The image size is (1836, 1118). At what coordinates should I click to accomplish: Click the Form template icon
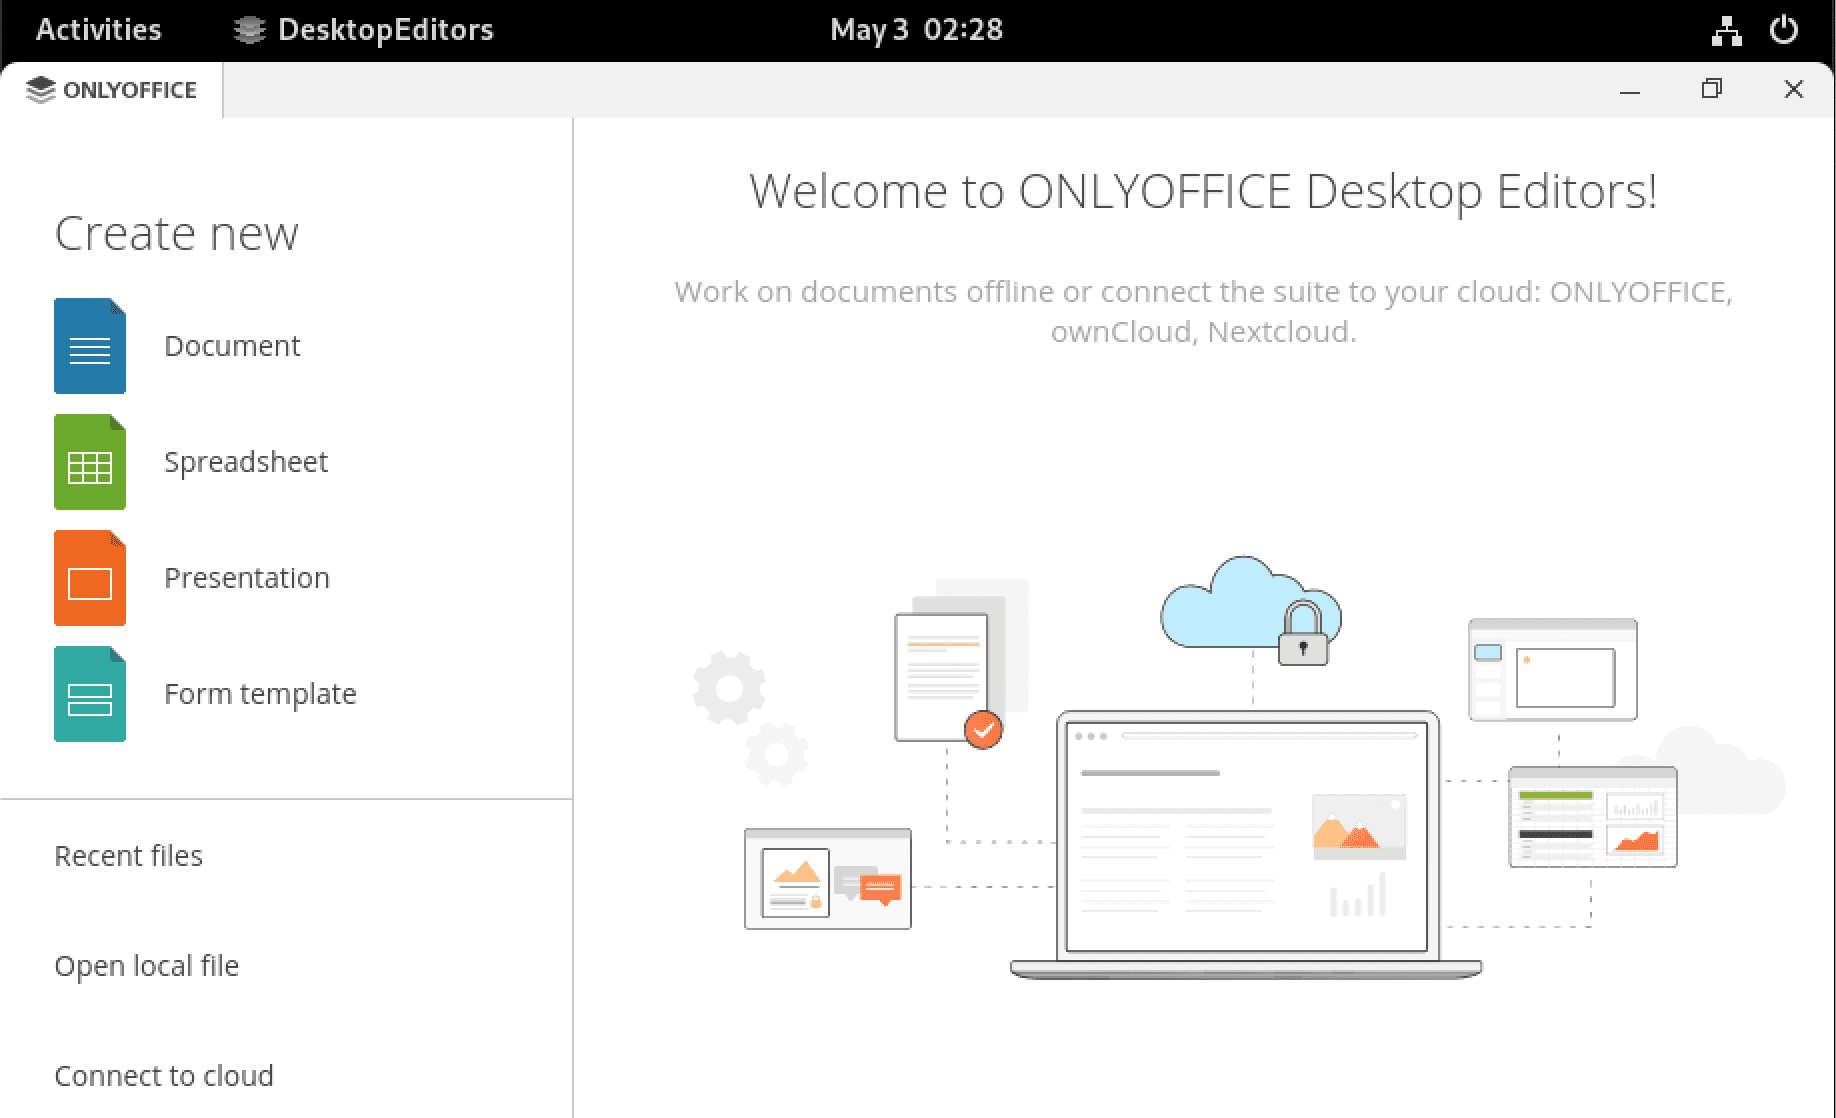[89, 694]
